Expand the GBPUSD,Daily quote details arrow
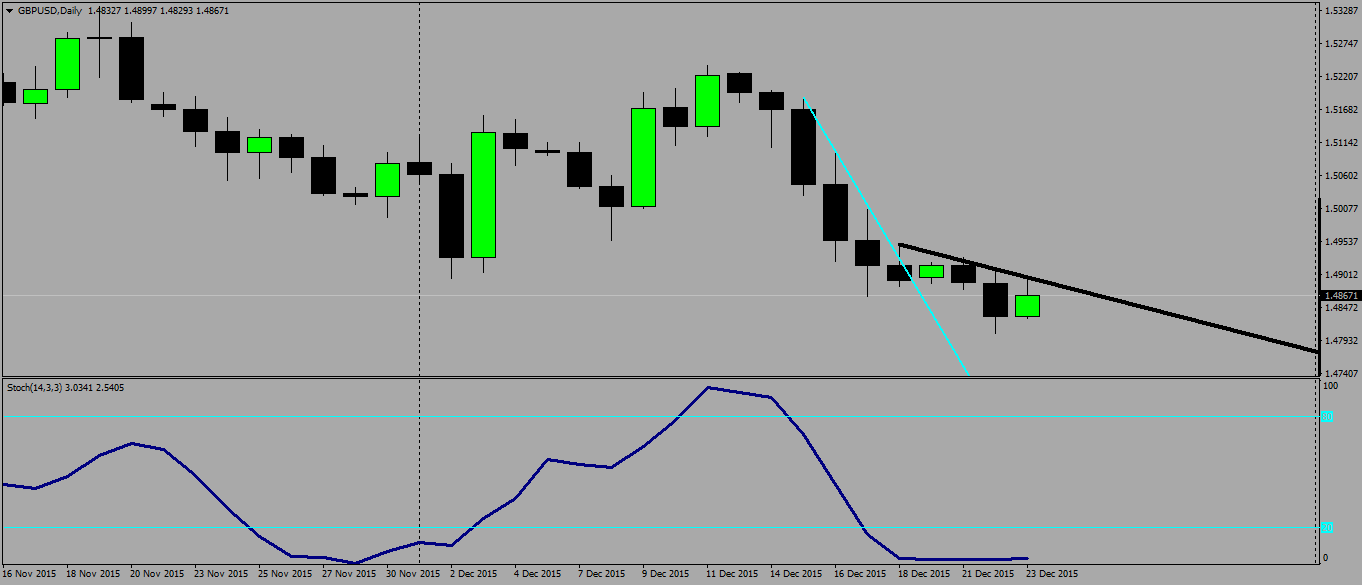This screenshot has height=585, width=1362. coord(10,9)
